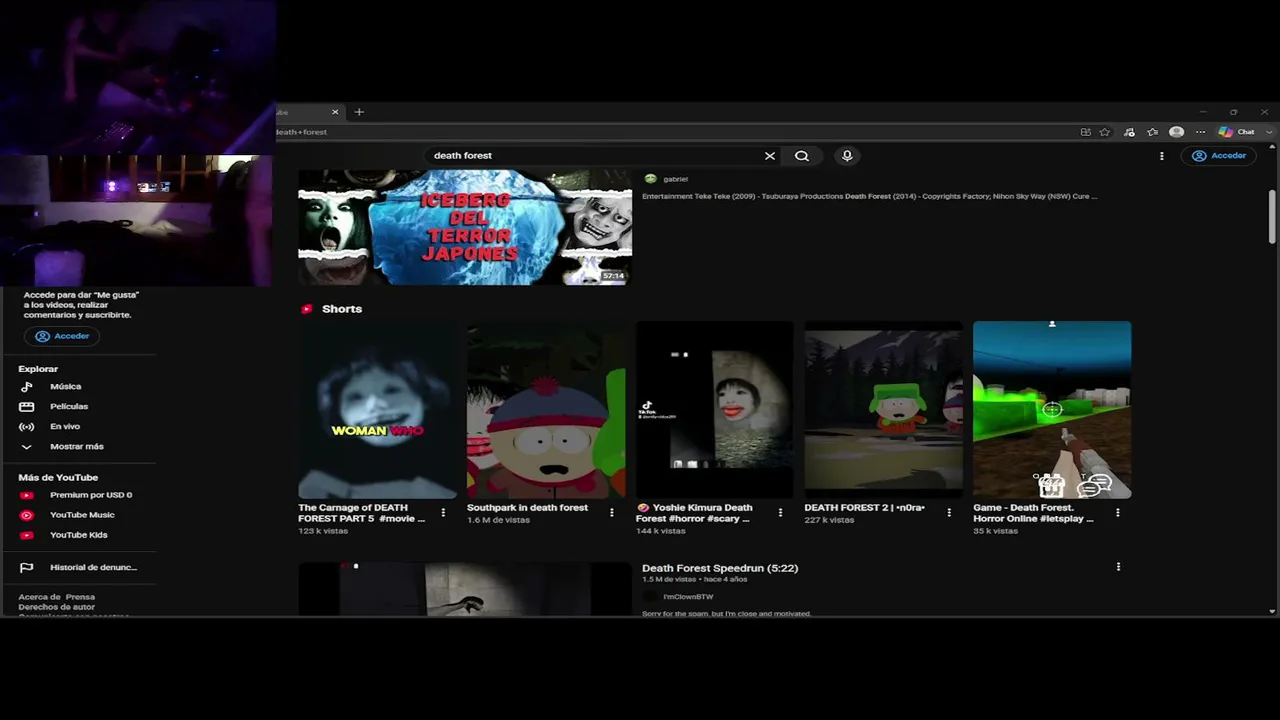The image size is (1280, 720).
Task: Open options menu for Yoshie Kimura short
Action: [780, 513]
